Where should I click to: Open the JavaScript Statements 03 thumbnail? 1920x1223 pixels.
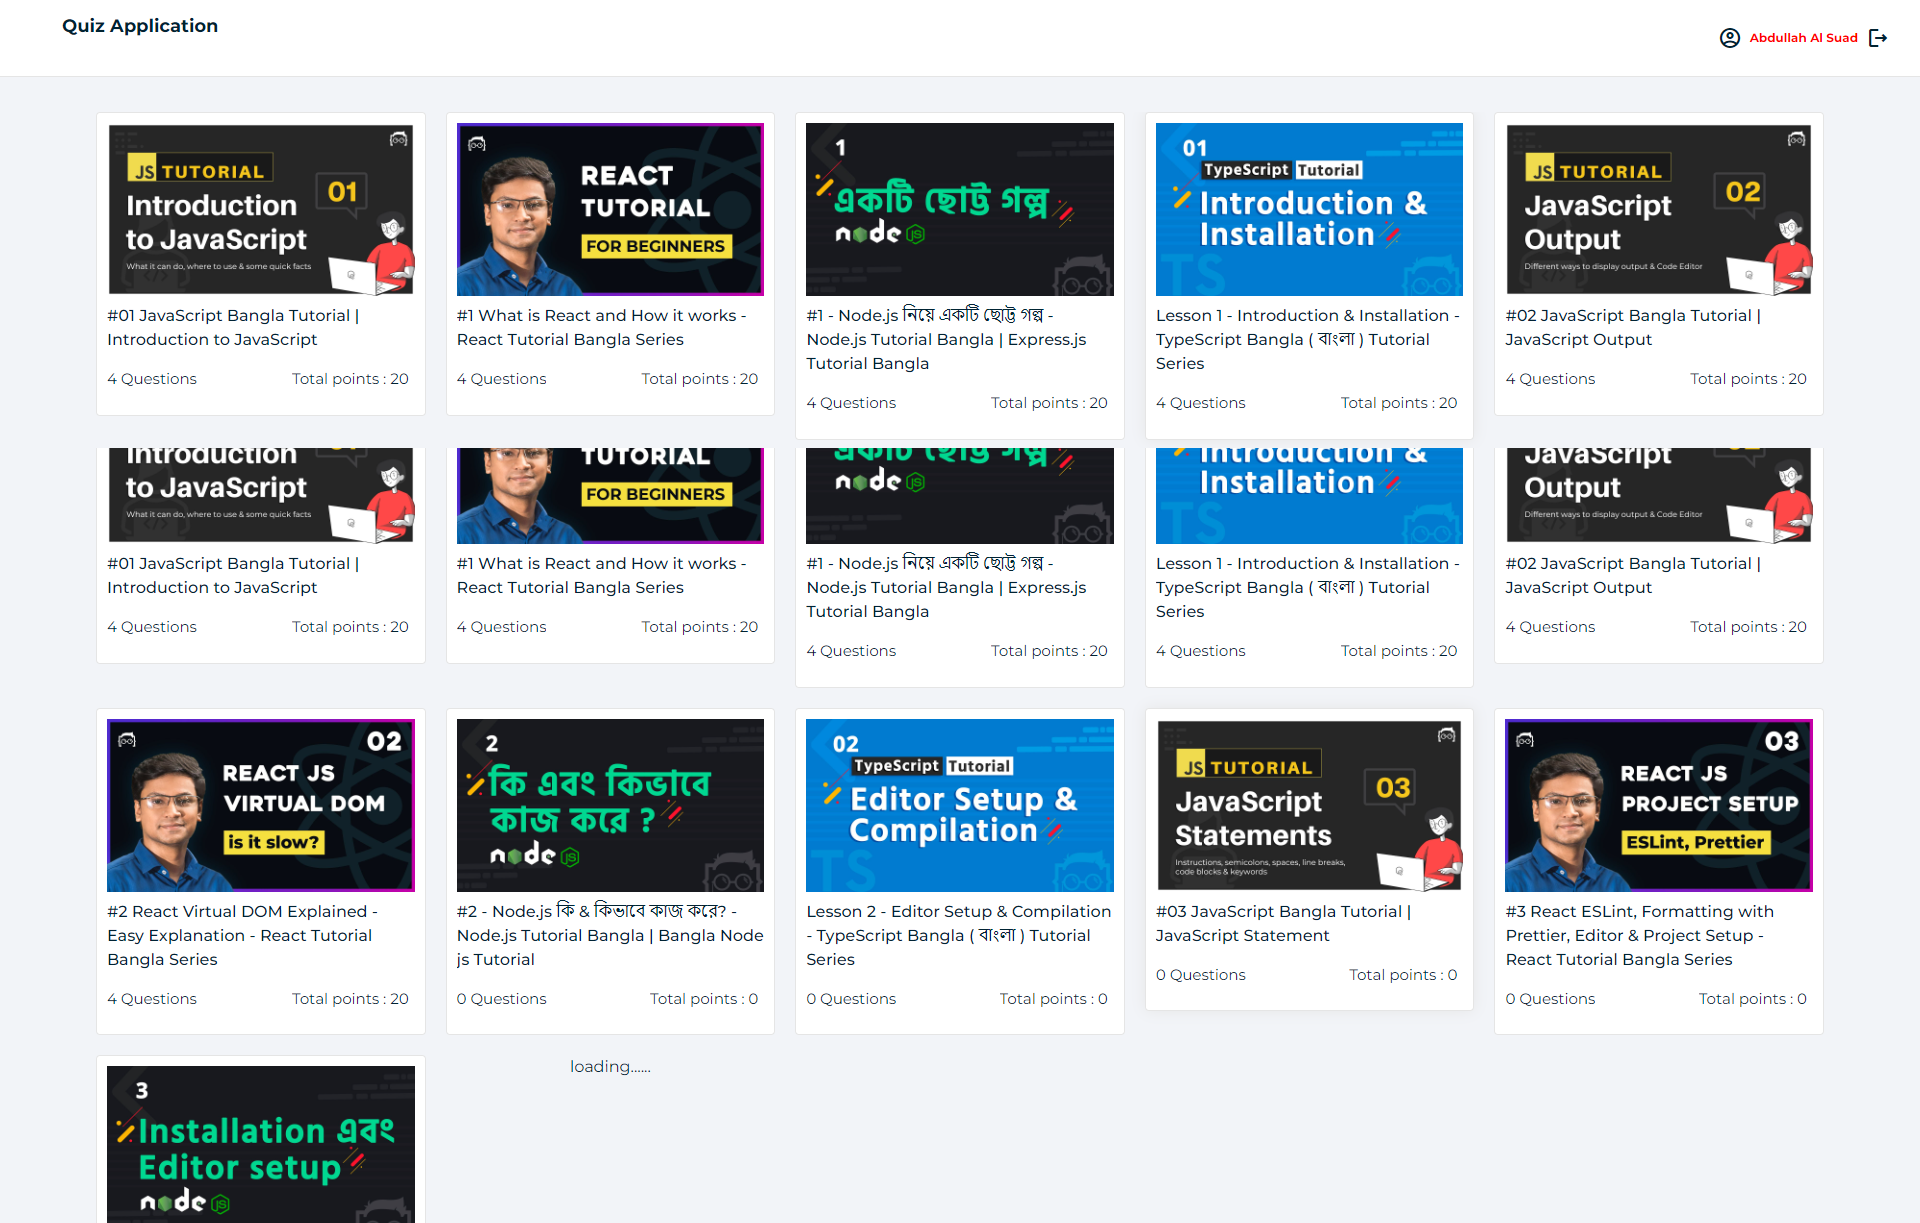click(x=1309, y=805)
